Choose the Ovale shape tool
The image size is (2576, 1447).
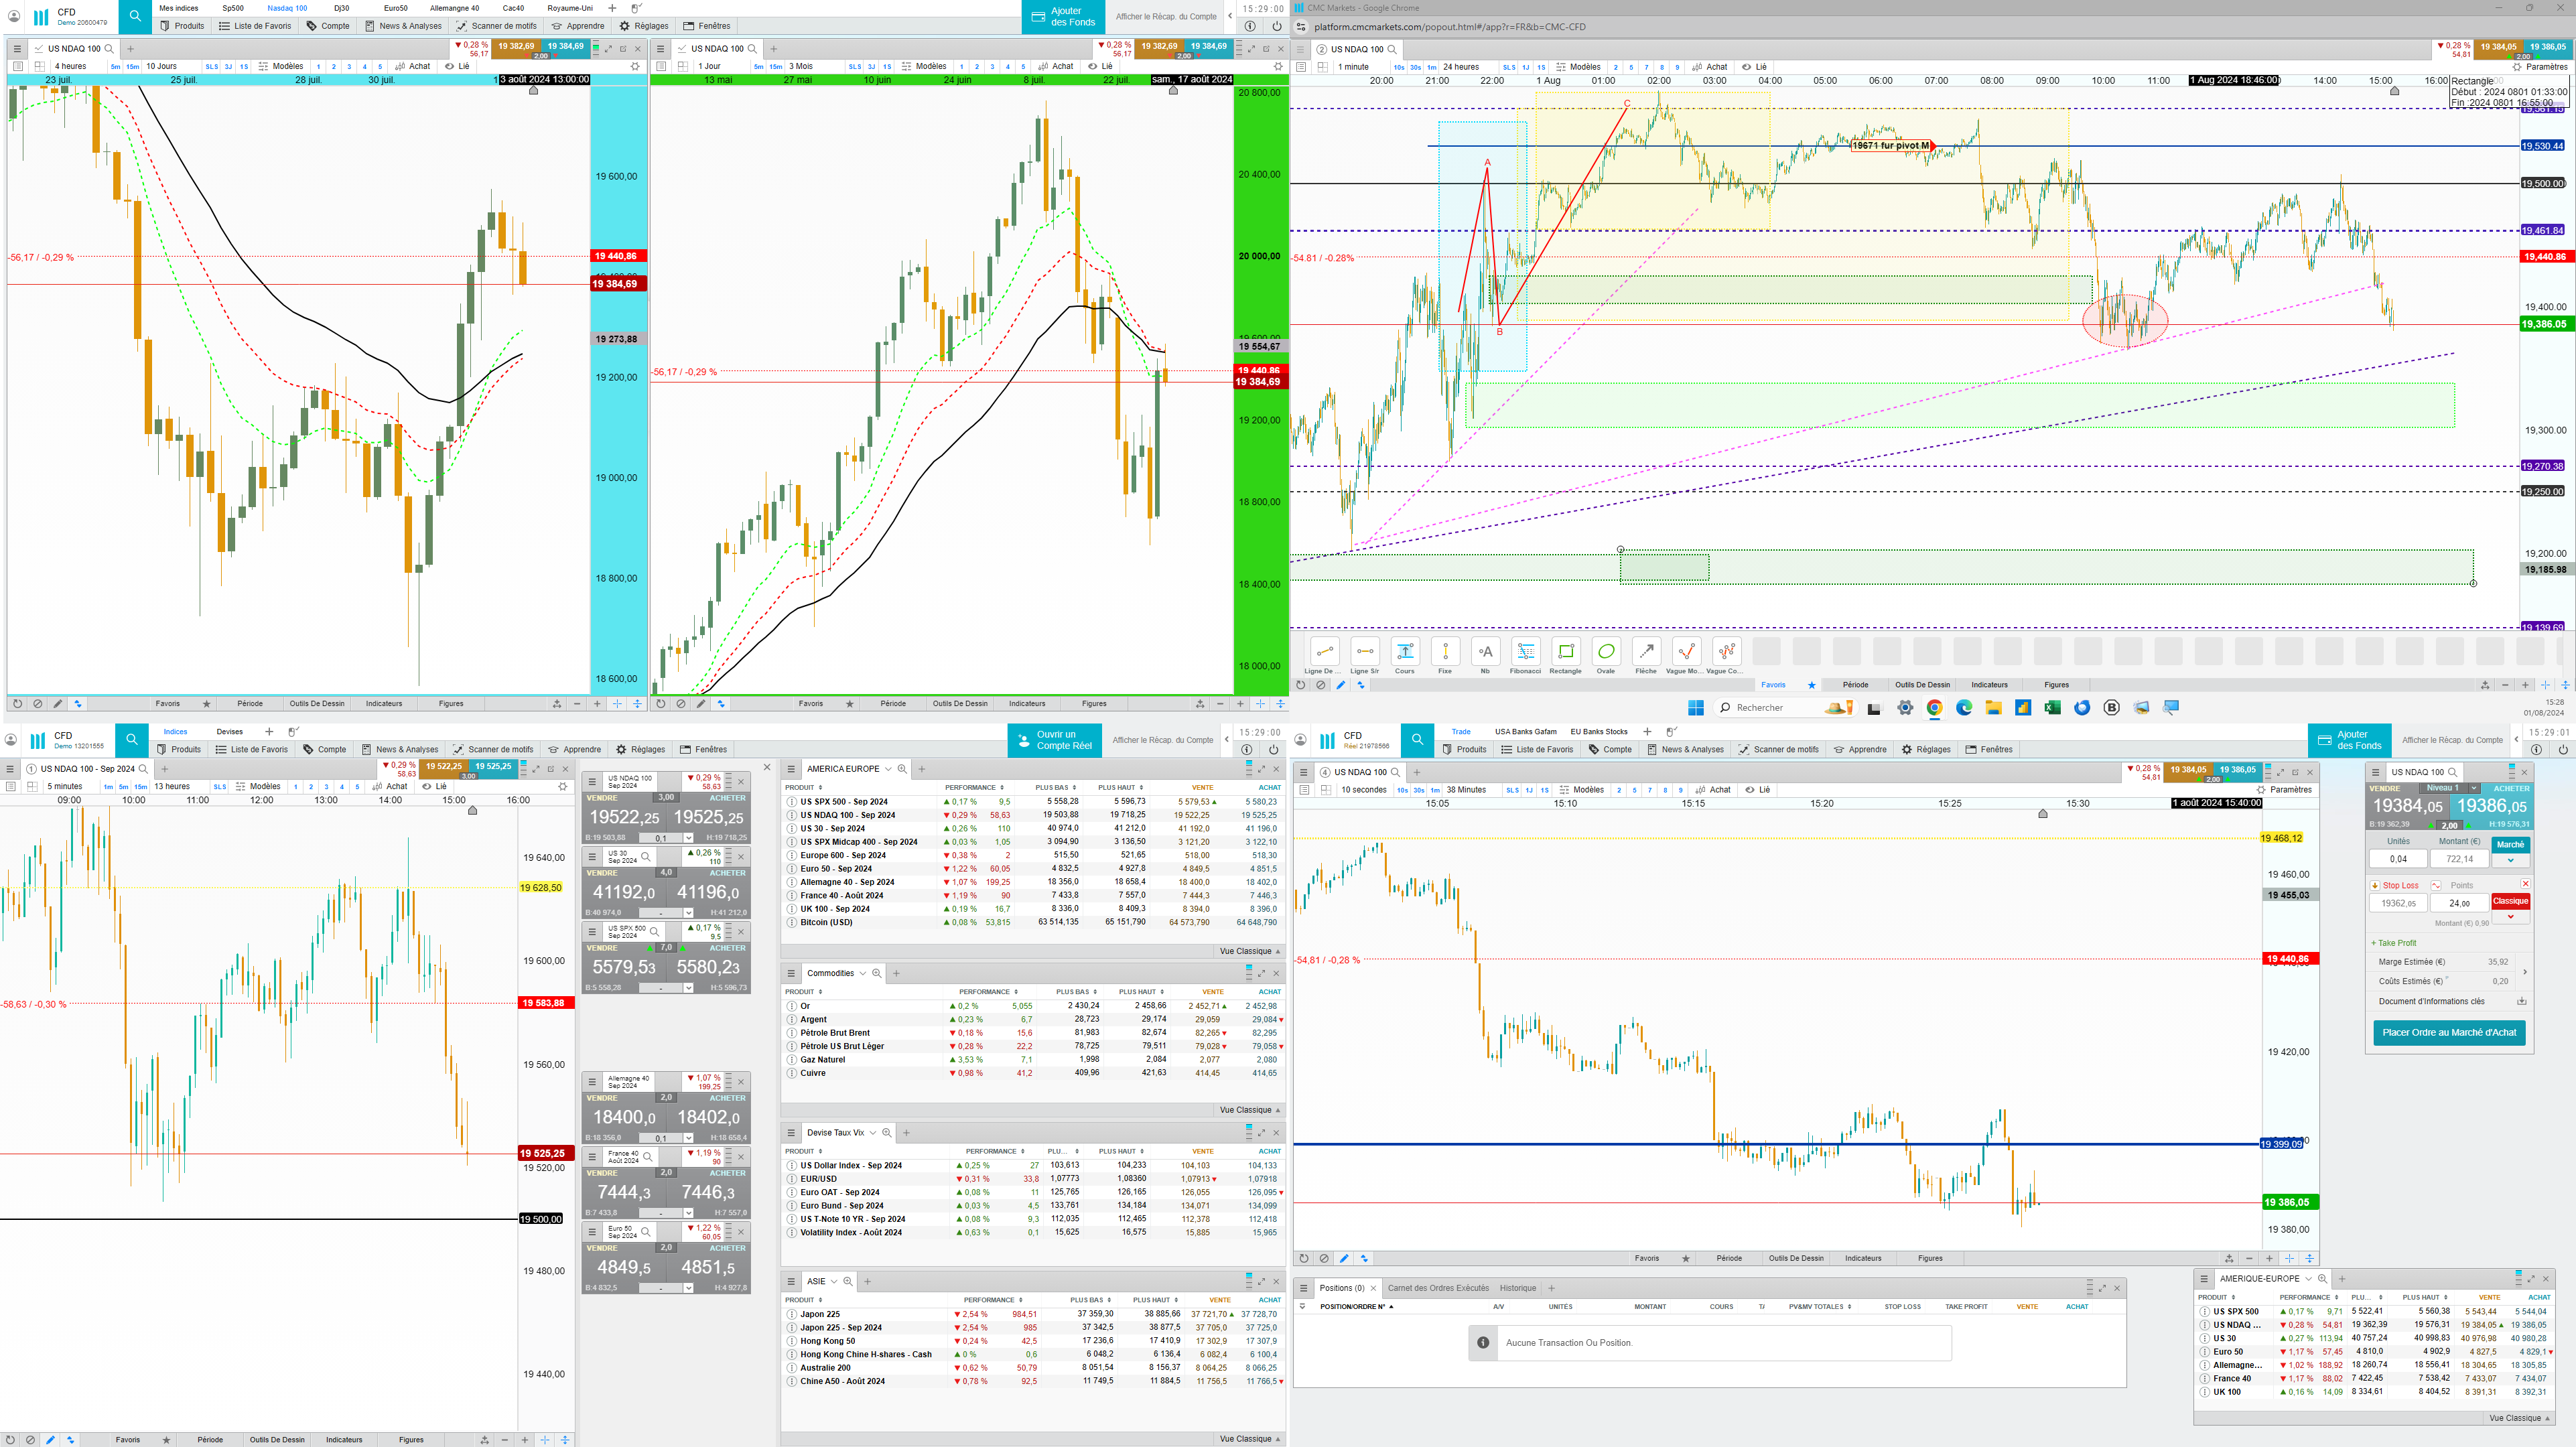coord(1606,652)
